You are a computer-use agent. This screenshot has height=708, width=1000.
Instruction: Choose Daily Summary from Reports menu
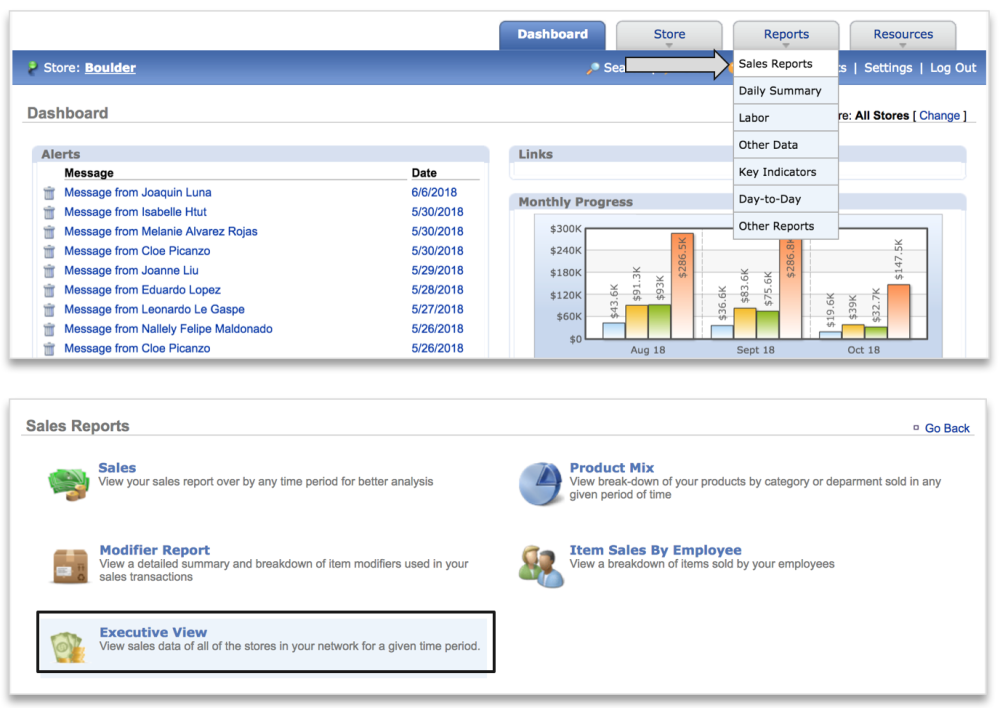(x=786, y=91)
